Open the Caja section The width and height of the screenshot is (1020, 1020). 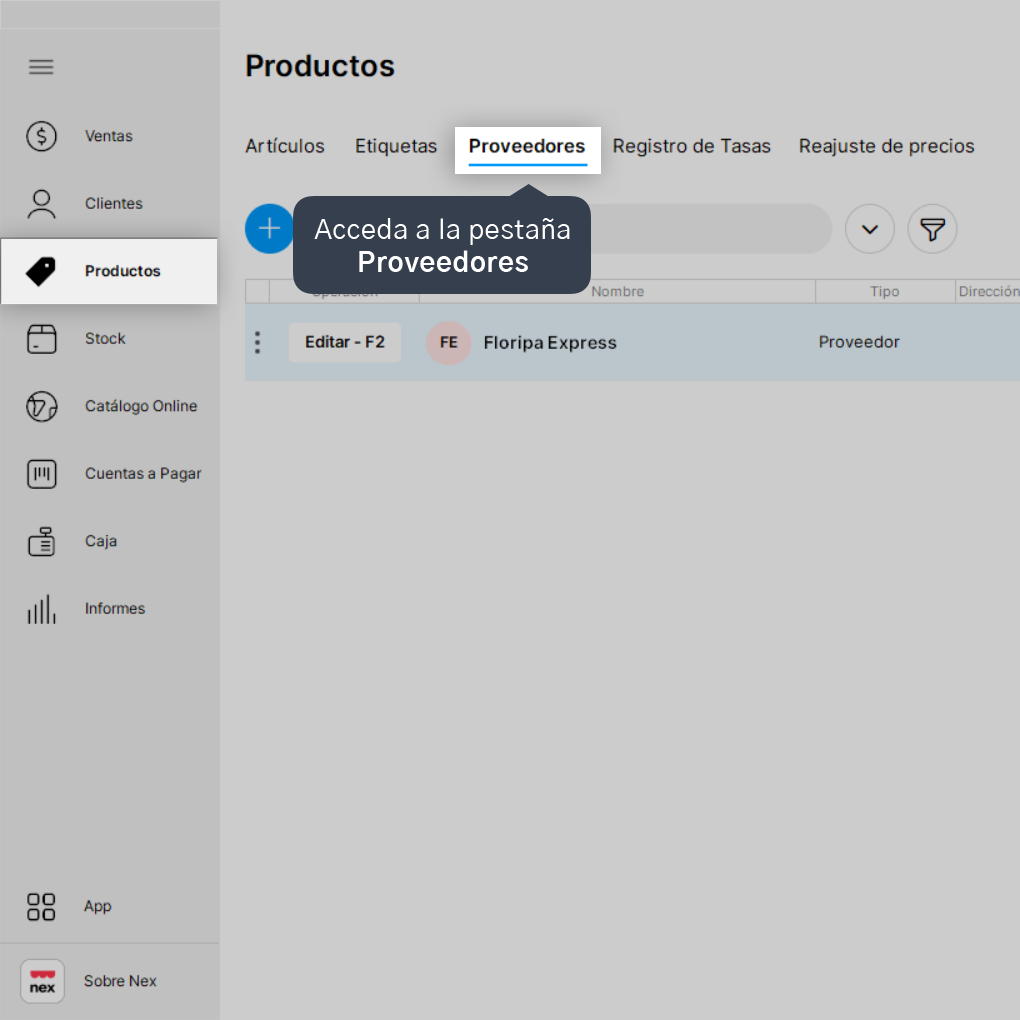(x=101, y=541)
